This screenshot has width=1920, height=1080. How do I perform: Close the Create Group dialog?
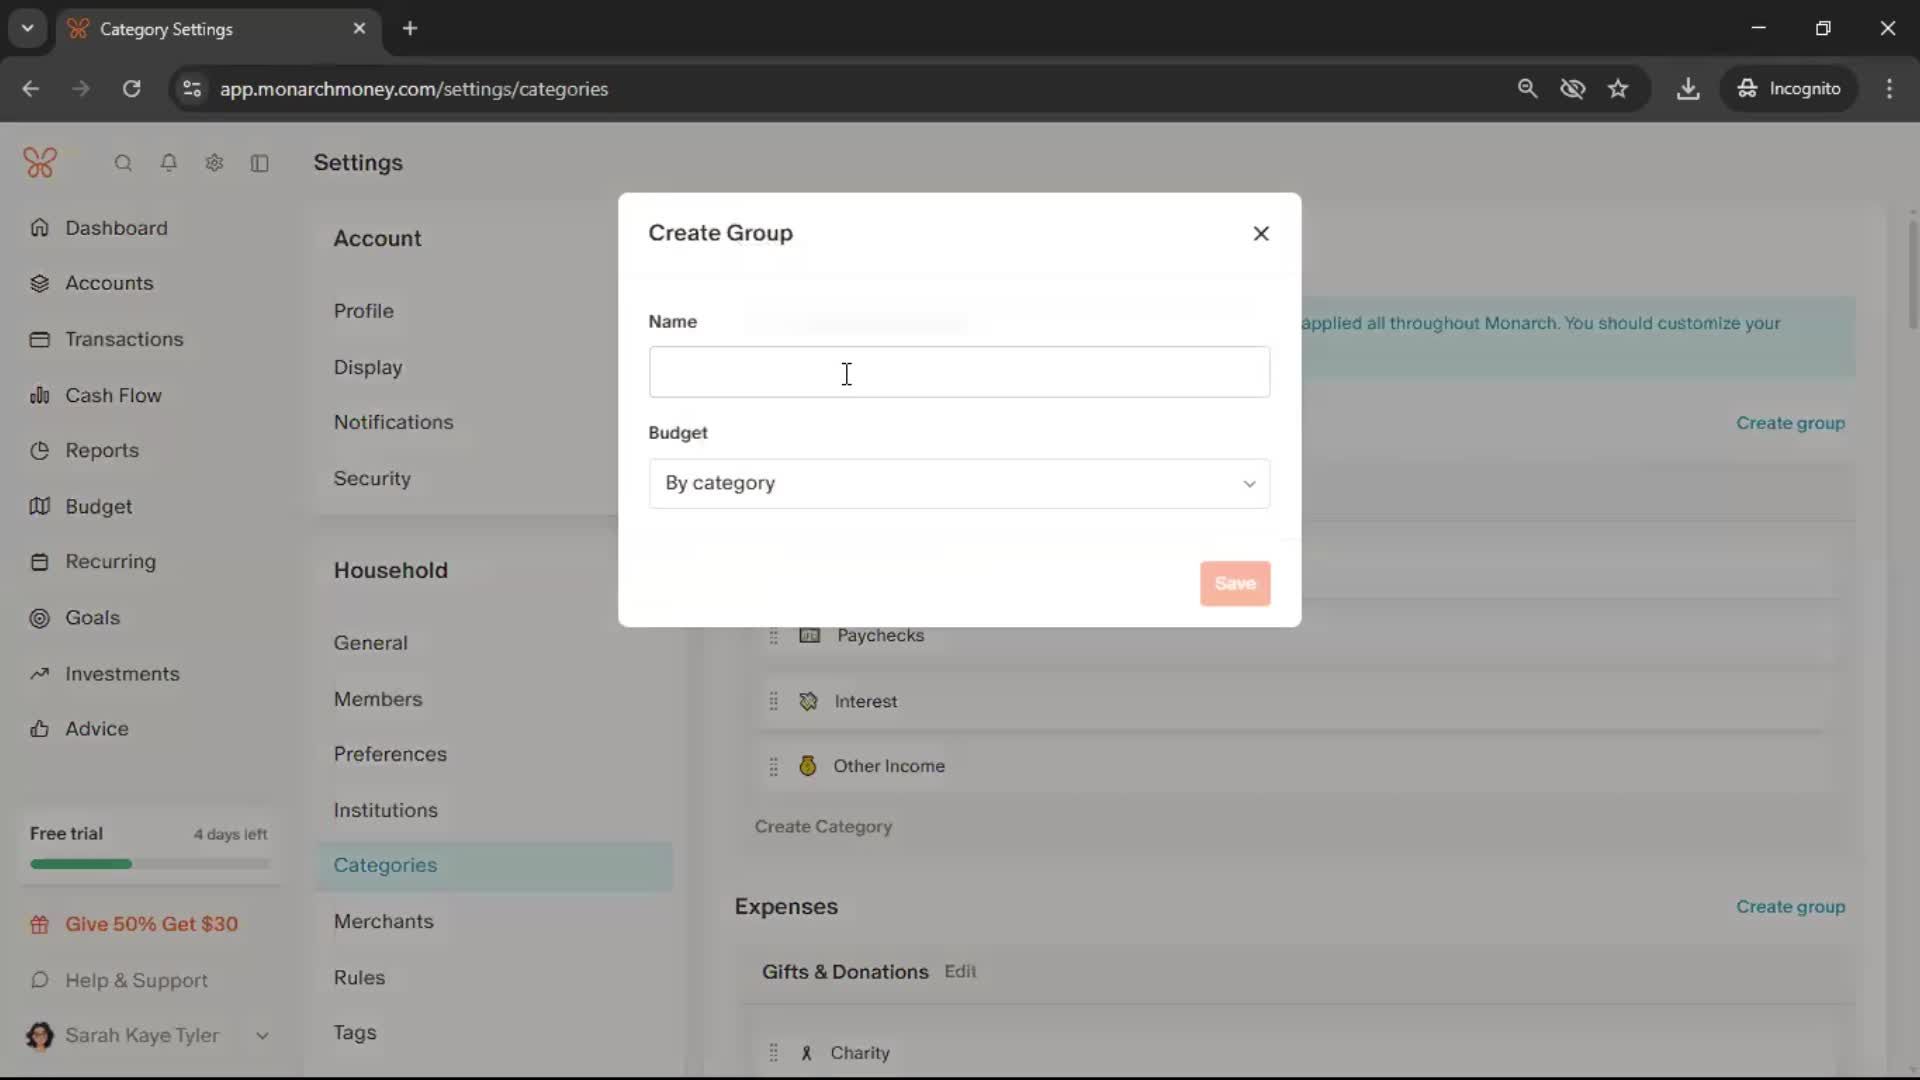[x=1261, y=233]
